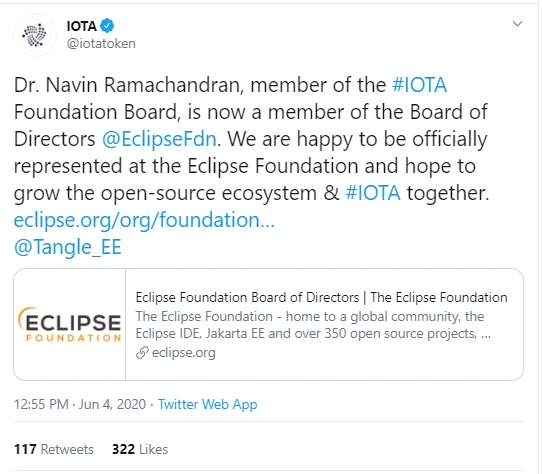View the 117 Retweets list
This screenshot has height=474, width=542.
[x=54, y=449]
